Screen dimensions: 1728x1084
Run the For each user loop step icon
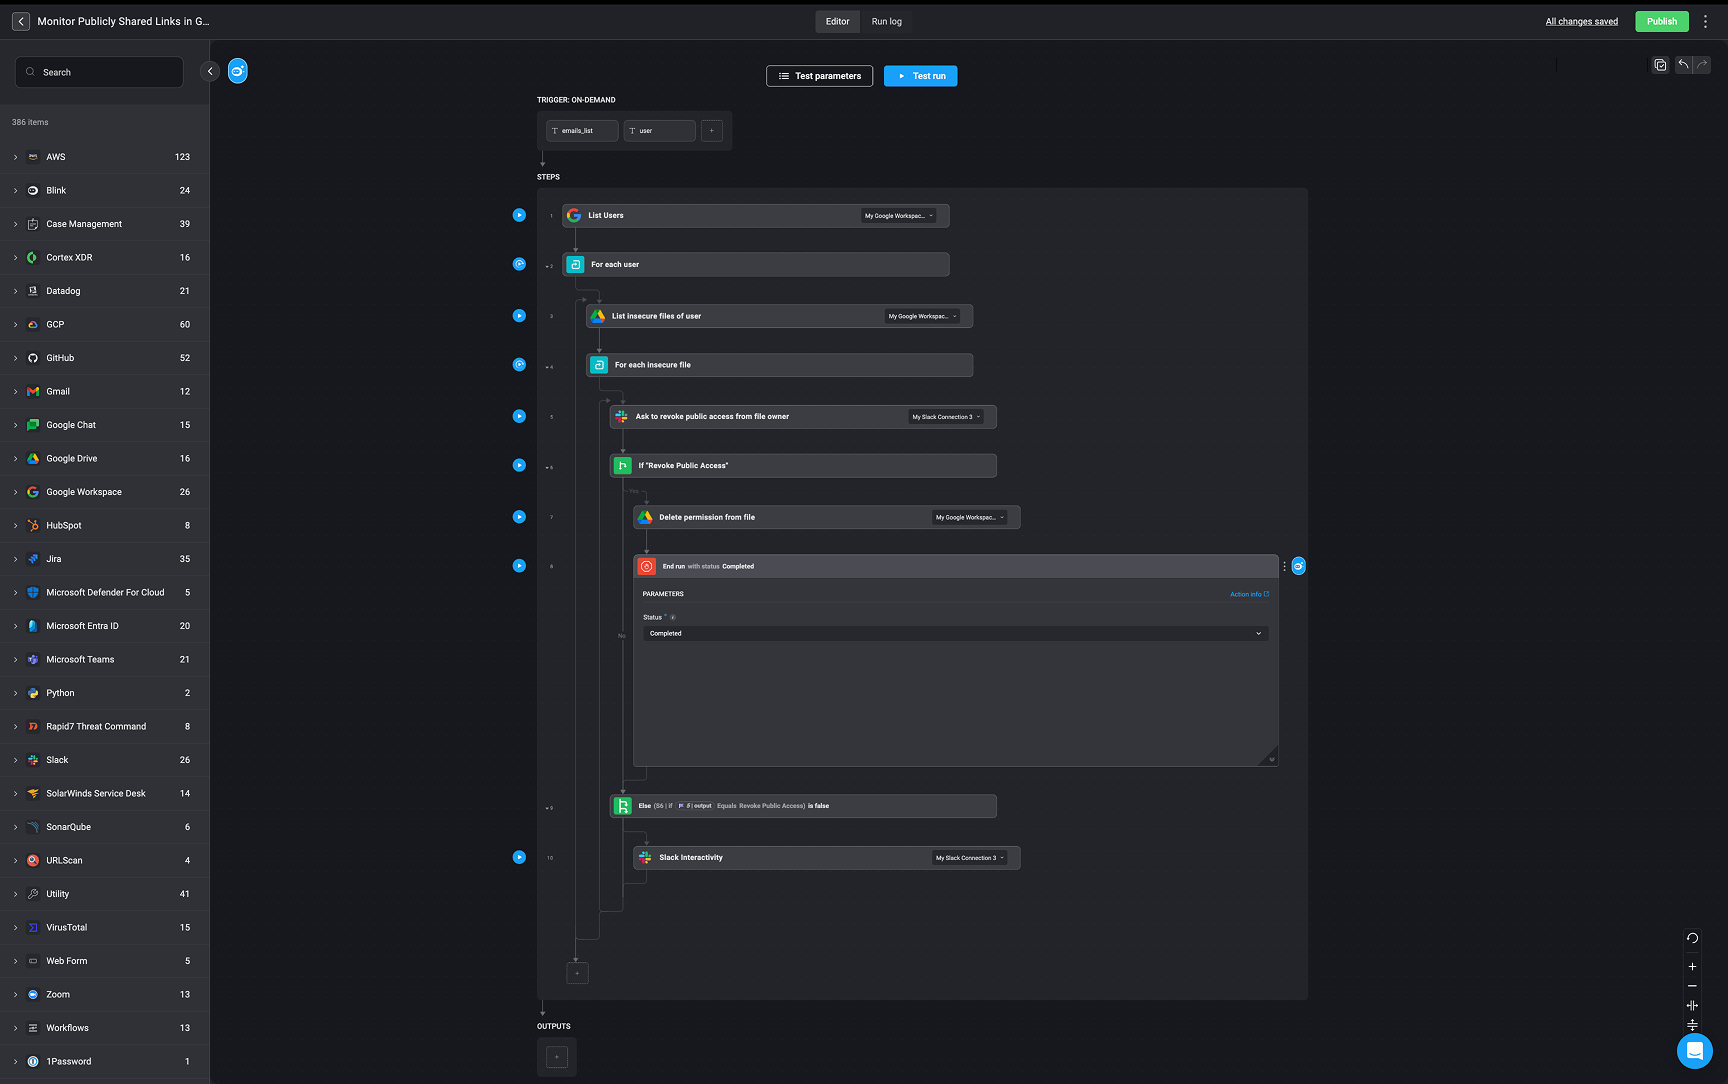(519, 264)
